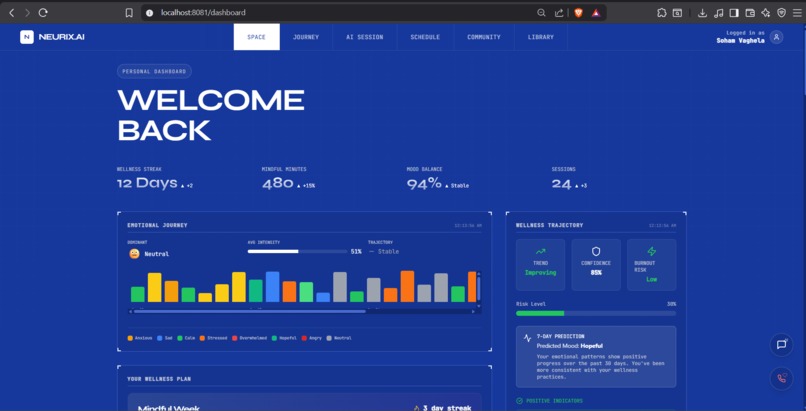This screenshot has width=806, height=411.
Task: Open the music note playlist icon
Action: pyautogui.click(x=719, y=13)
